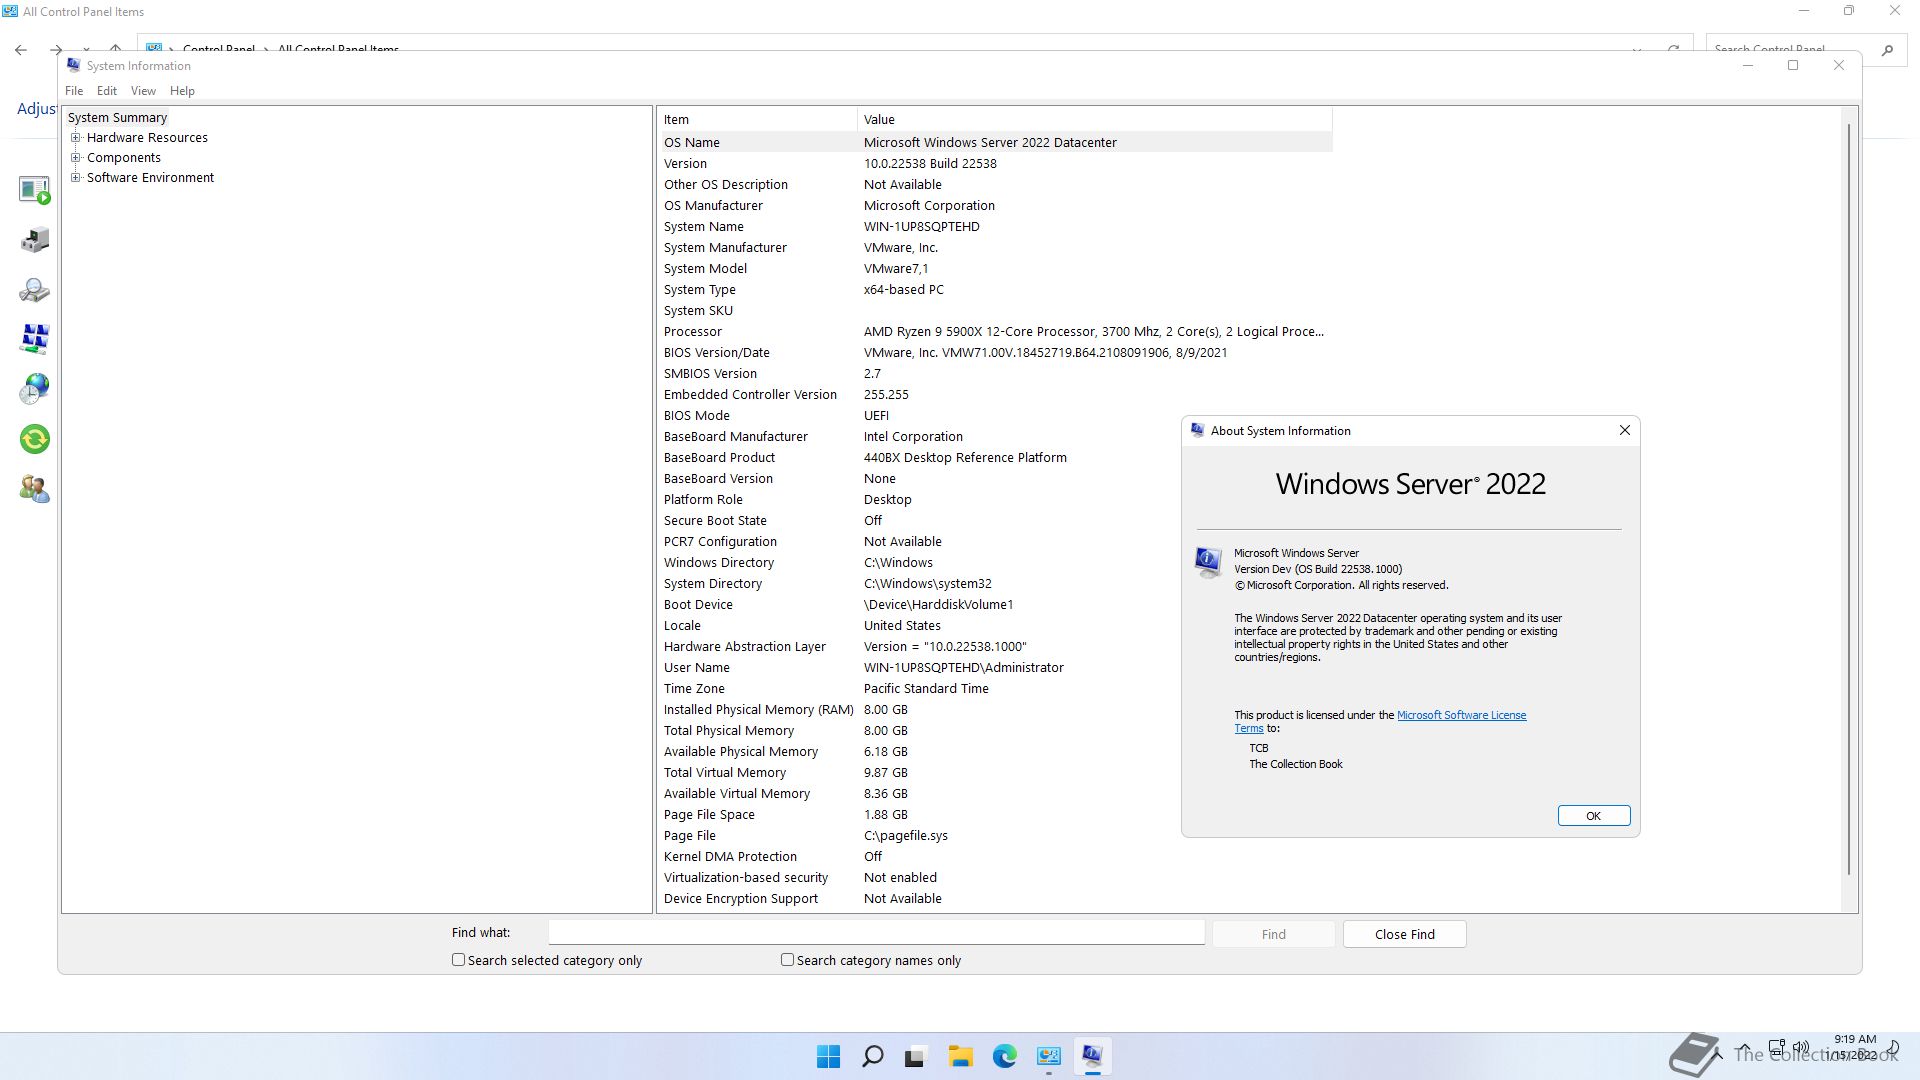Open Region globe-and-clock icon

pos(34,389)
